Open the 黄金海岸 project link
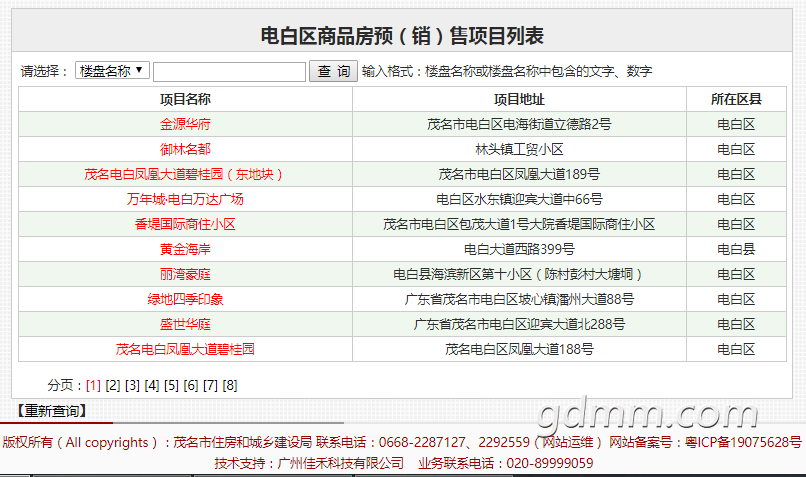The image size is (806, 477). 185,250
